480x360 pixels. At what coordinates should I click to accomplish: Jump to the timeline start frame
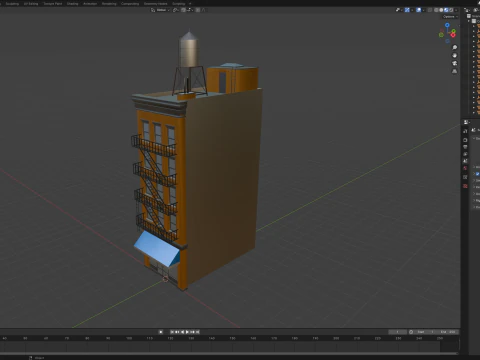tap(172, 332)
